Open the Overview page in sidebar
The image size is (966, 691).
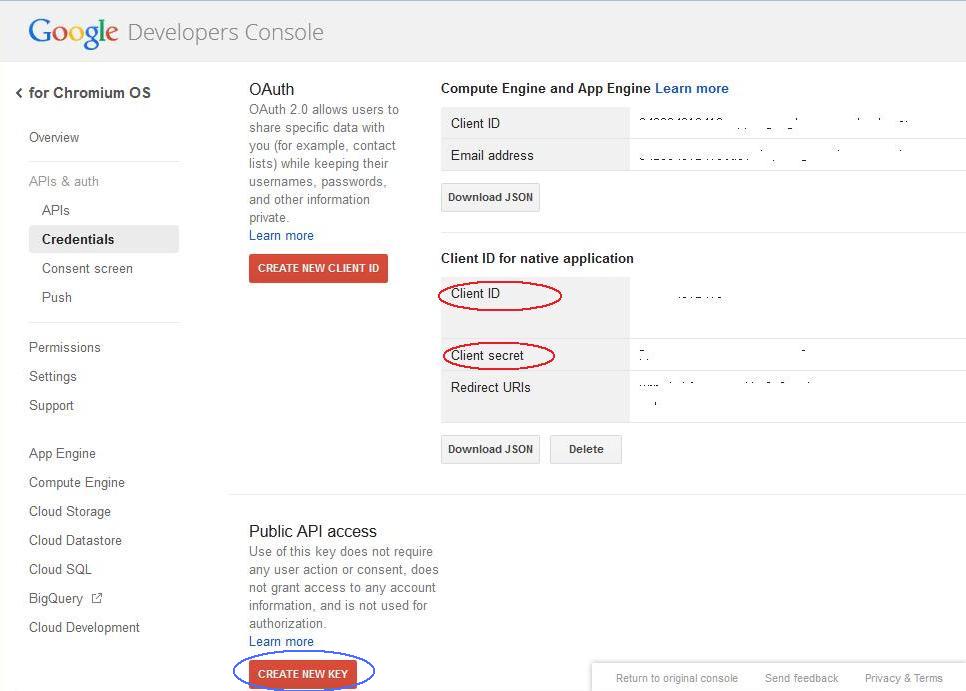[x=54, y=137]
